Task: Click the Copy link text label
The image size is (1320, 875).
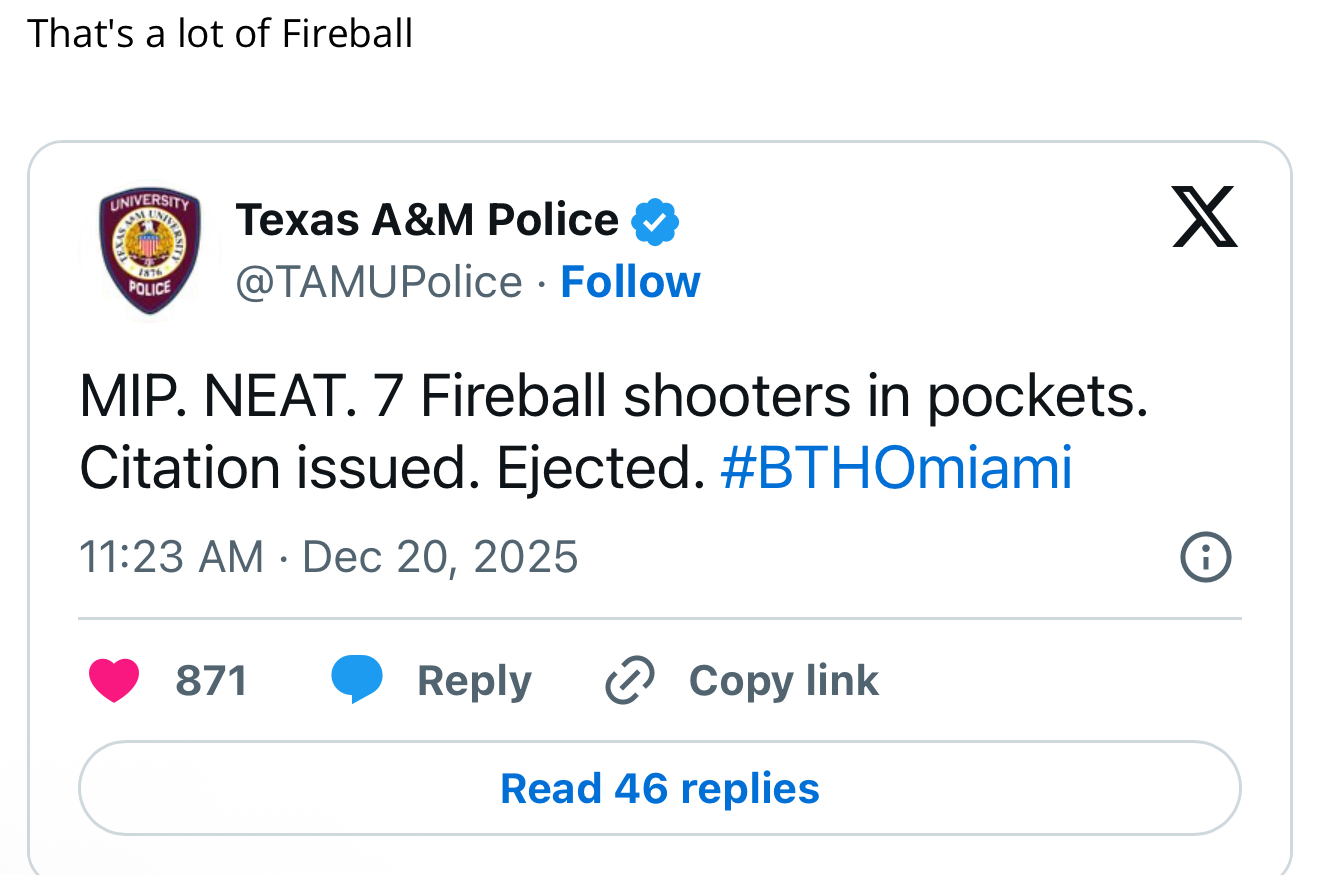Action: pyautogui.click(x=784, y=681)
